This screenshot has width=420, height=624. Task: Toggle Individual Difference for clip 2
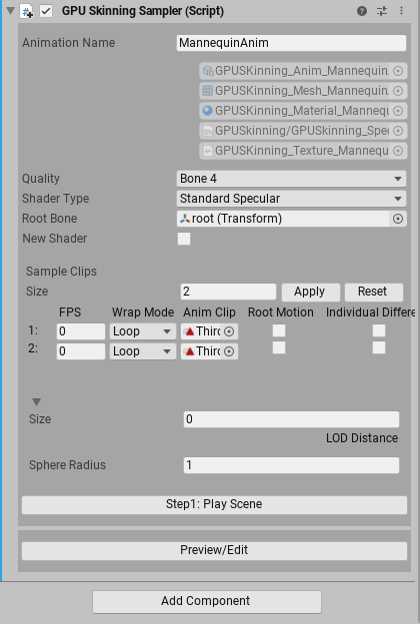click(x=379, y=347)
